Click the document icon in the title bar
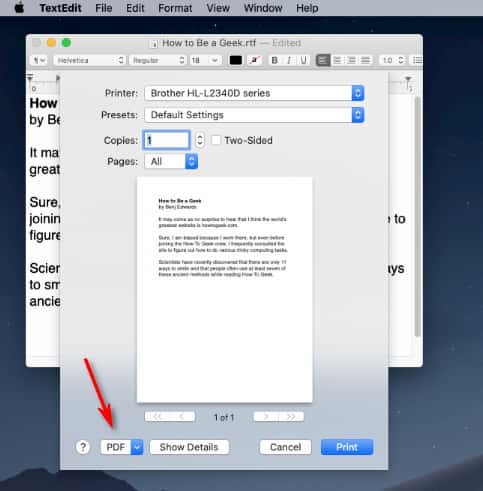The width and height of the screenshot is (483, 491). 154,44
